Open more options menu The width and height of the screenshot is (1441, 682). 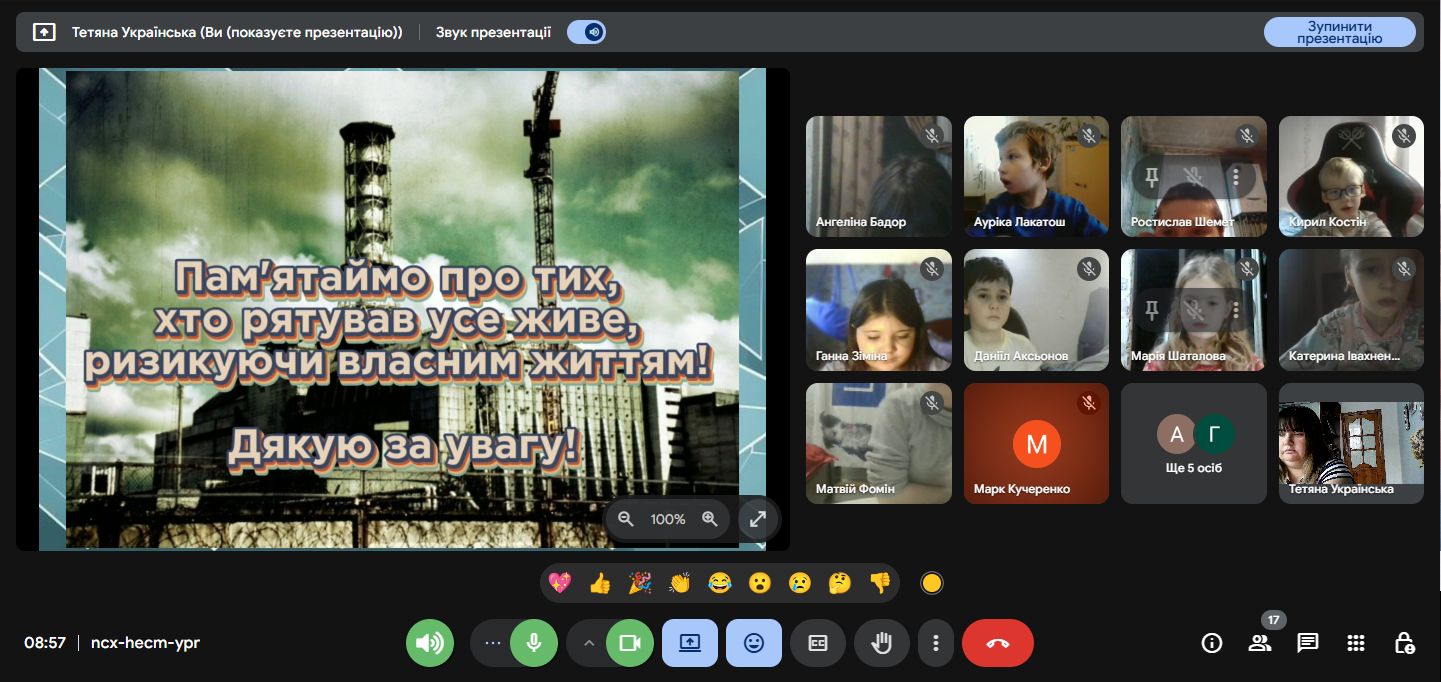tap(935, 643)
